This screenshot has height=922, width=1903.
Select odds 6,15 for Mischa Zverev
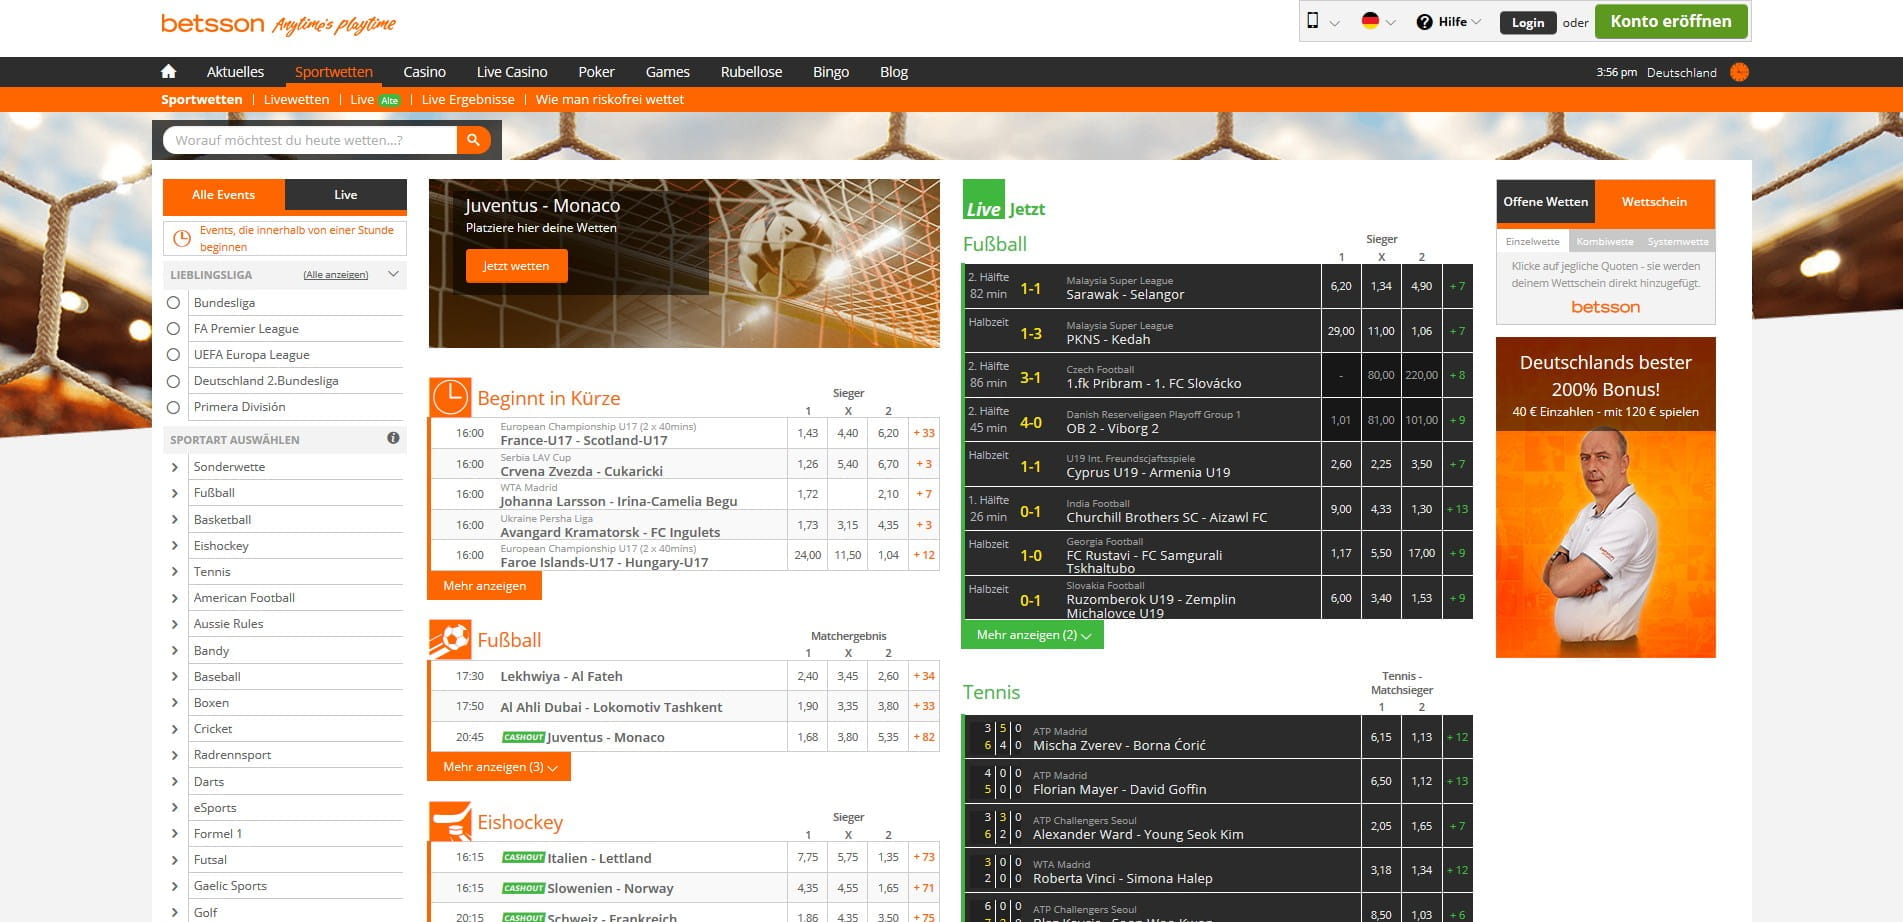pos(1381,737)
